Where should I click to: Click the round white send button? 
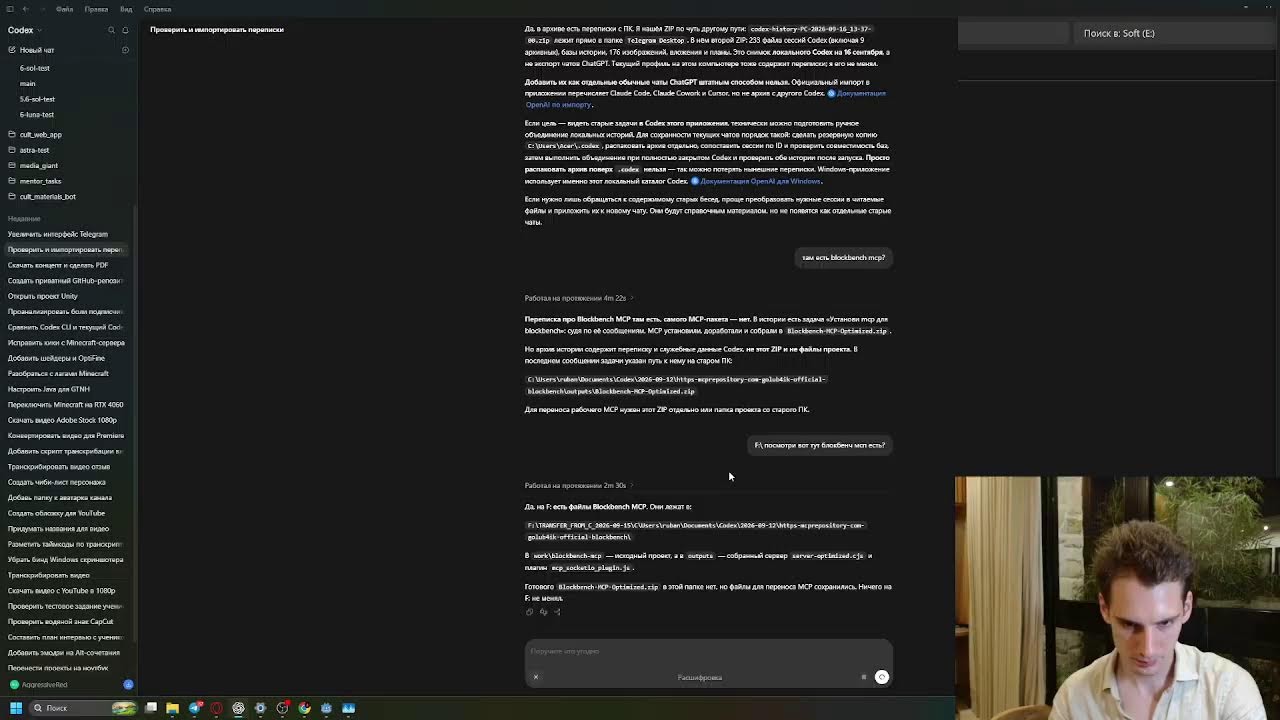coord(882,677)
